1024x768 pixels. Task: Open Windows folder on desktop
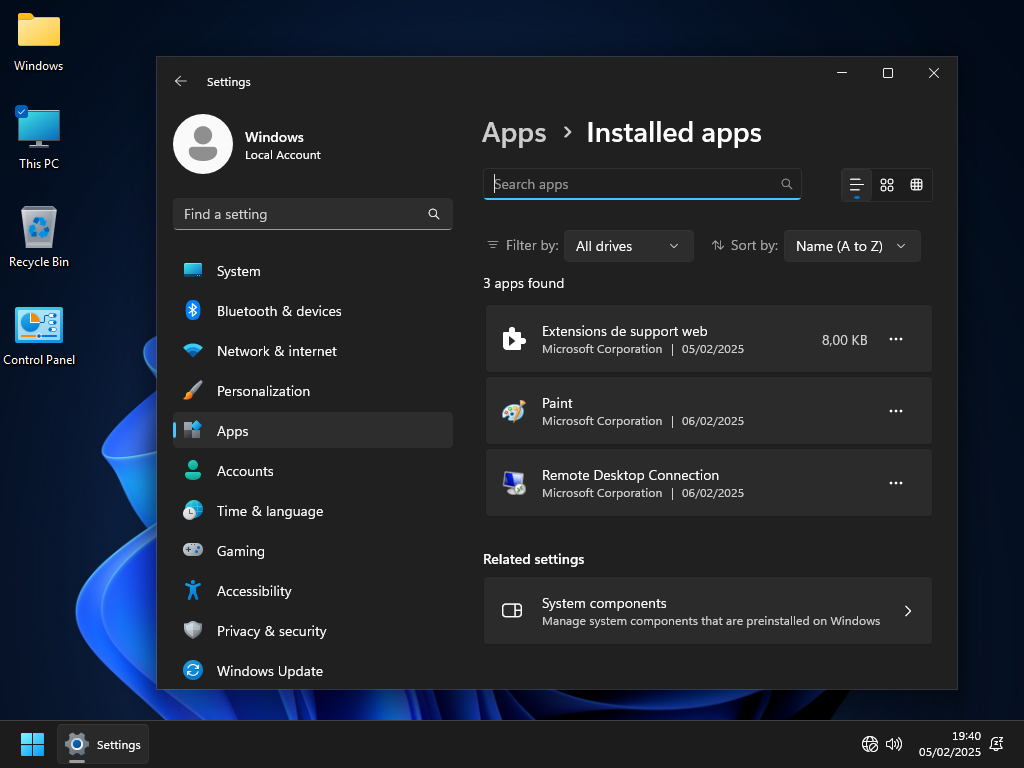pyautogui.click(x=39, y=42)
